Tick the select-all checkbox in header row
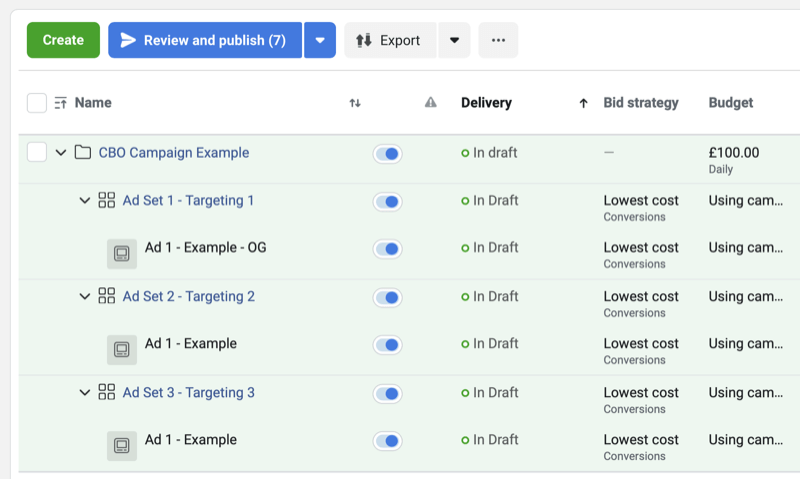This screenshot has width=800, height=479. (37, 102)
